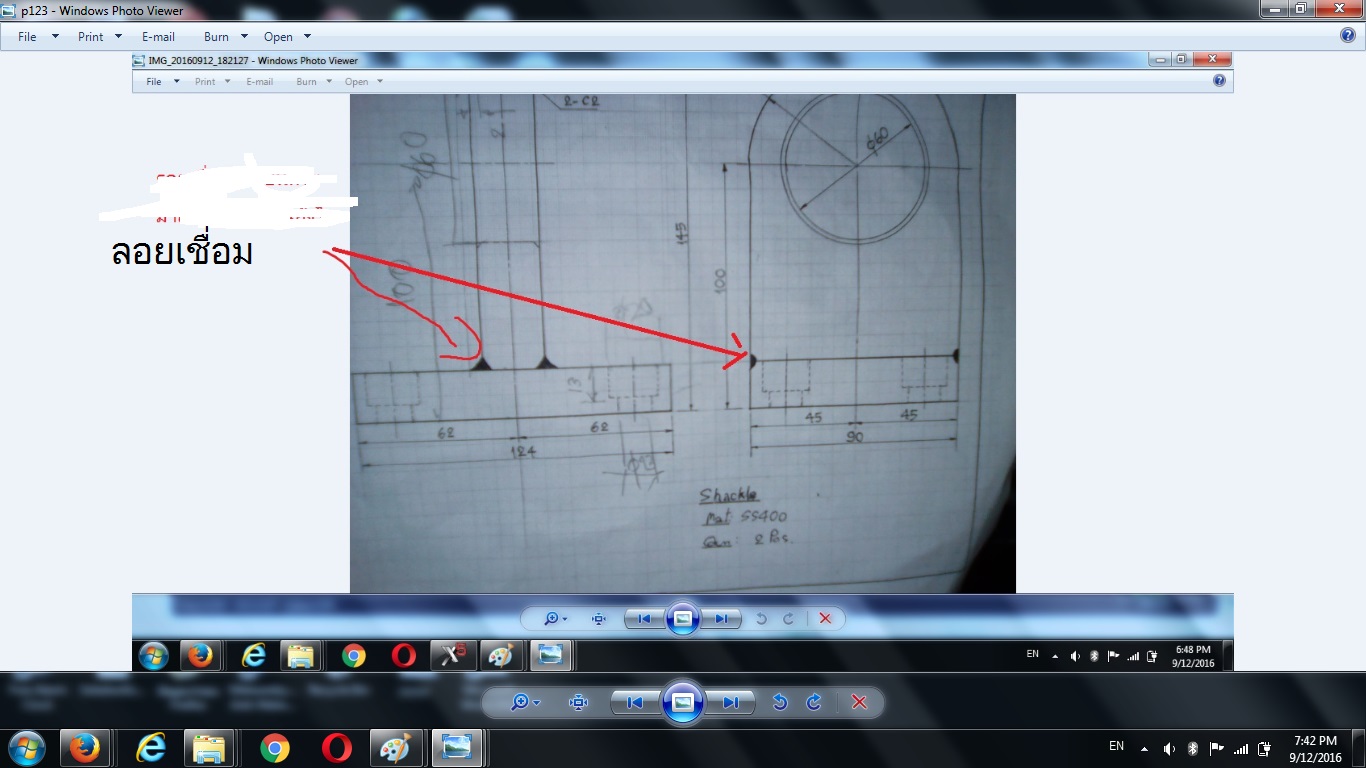
Task: Open the Burn dropdown in p123 window
Action: pyautogui.click(x=226, y=37)
